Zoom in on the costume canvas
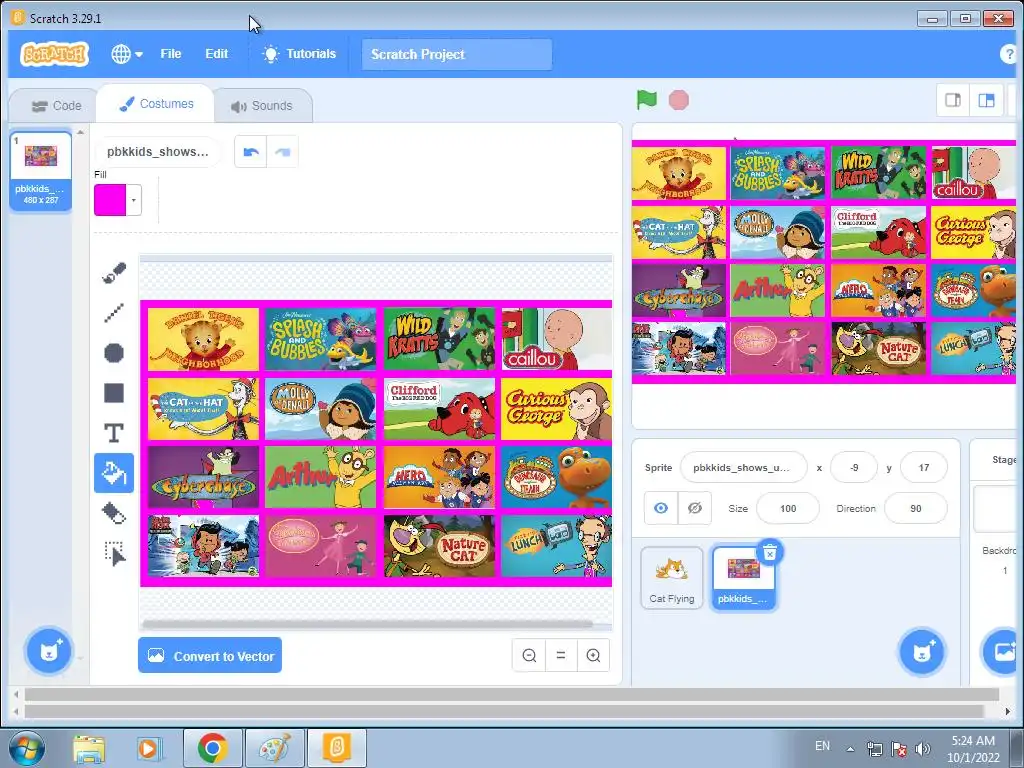This screenshot has width=1024, height=768. click(593, 655)
